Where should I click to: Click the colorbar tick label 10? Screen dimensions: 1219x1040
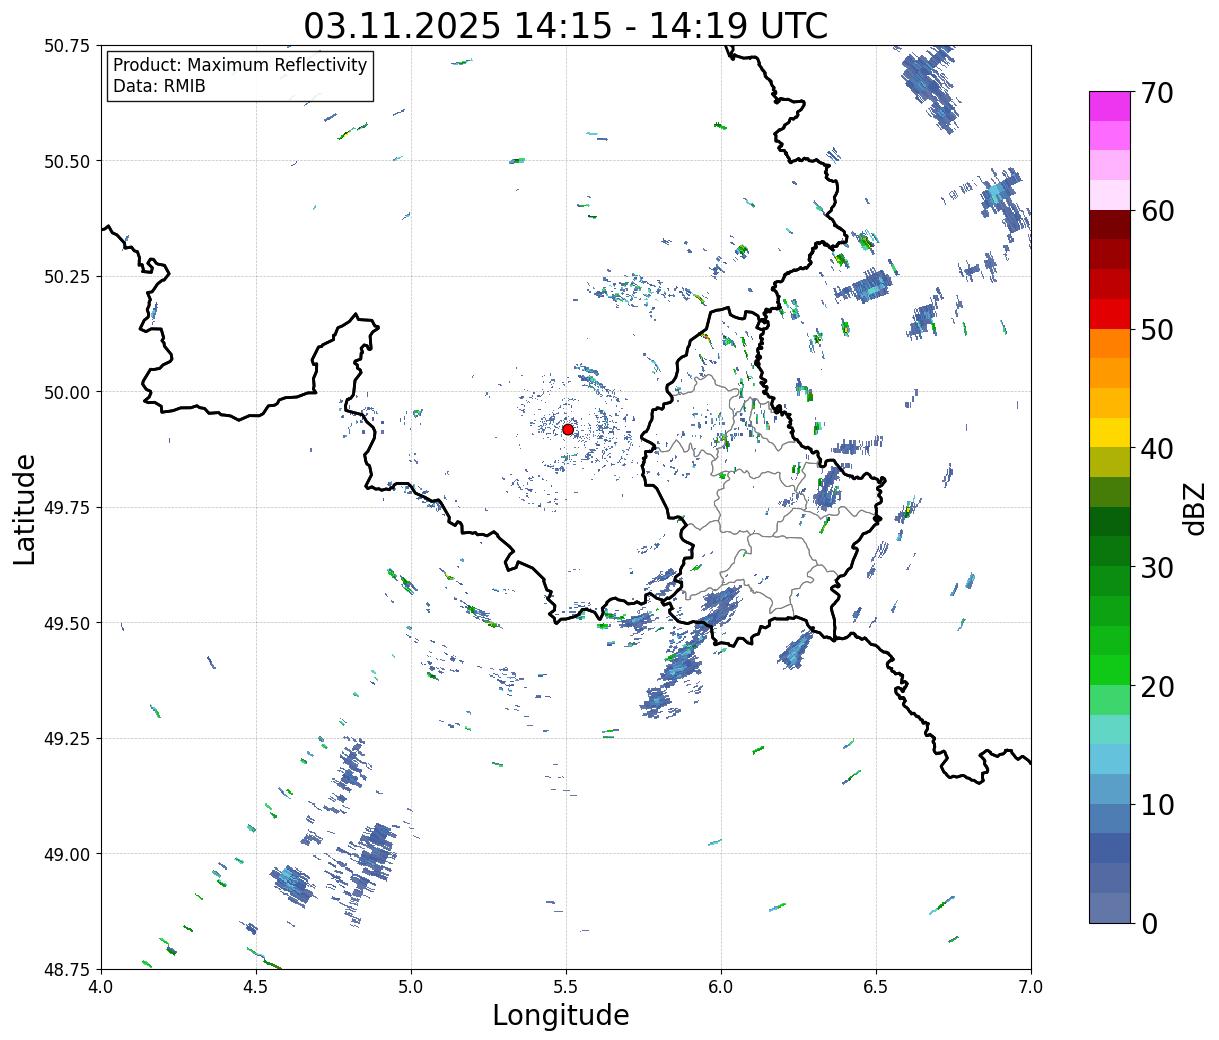[x=1156, y=805]
